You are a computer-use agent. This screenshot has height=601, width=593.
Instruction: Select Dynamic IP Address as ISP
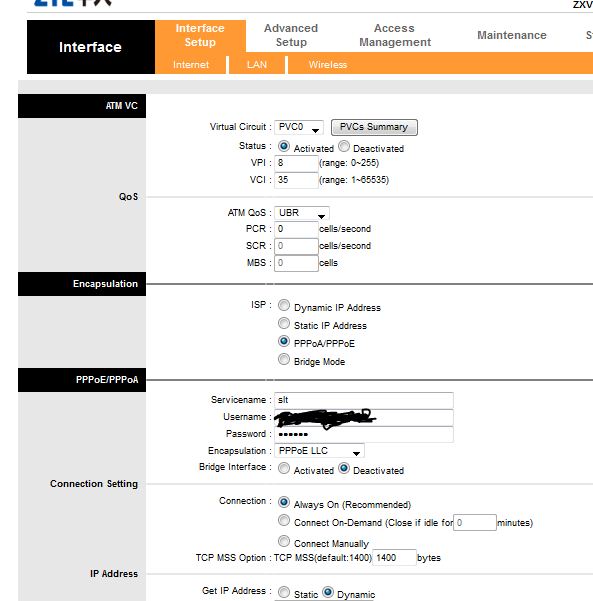(x=284, y=305)
